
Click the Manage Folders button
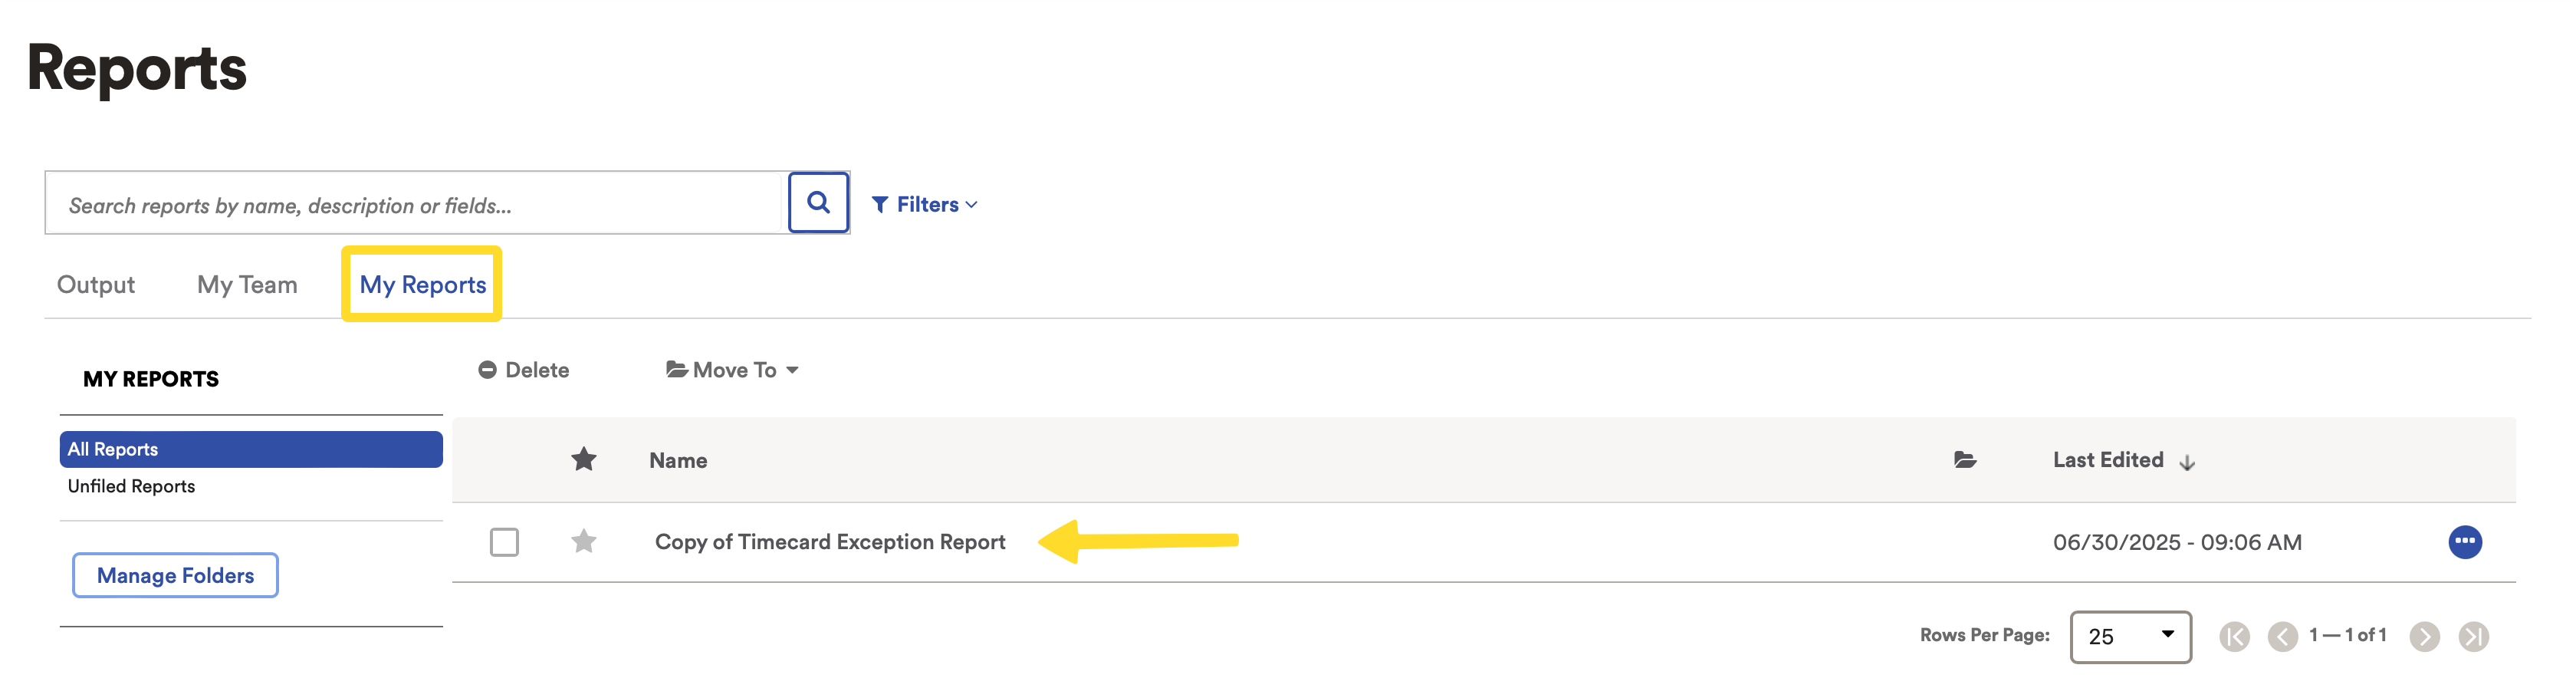click(x=175, y=575)
